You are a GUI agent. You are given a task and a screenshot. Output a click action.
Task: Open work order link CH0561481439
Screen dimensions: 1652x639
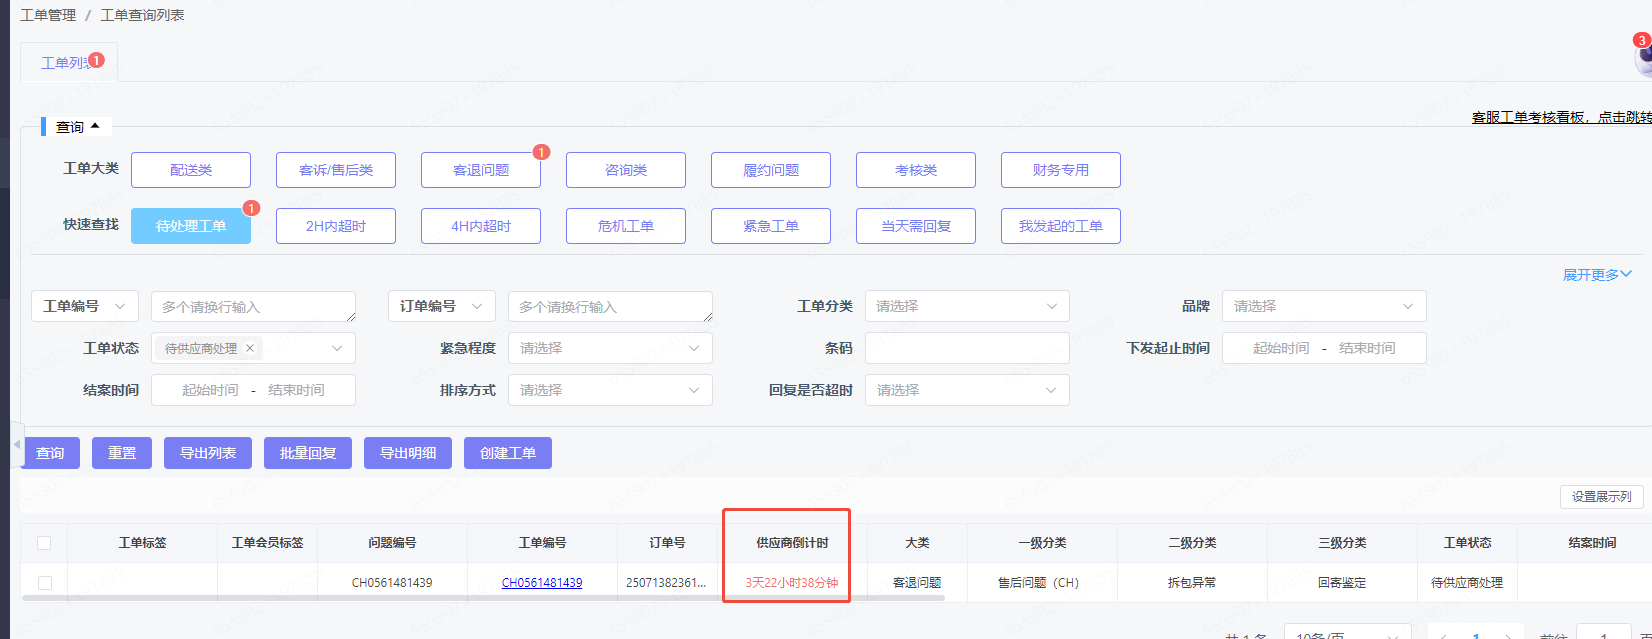coord(542,582)
